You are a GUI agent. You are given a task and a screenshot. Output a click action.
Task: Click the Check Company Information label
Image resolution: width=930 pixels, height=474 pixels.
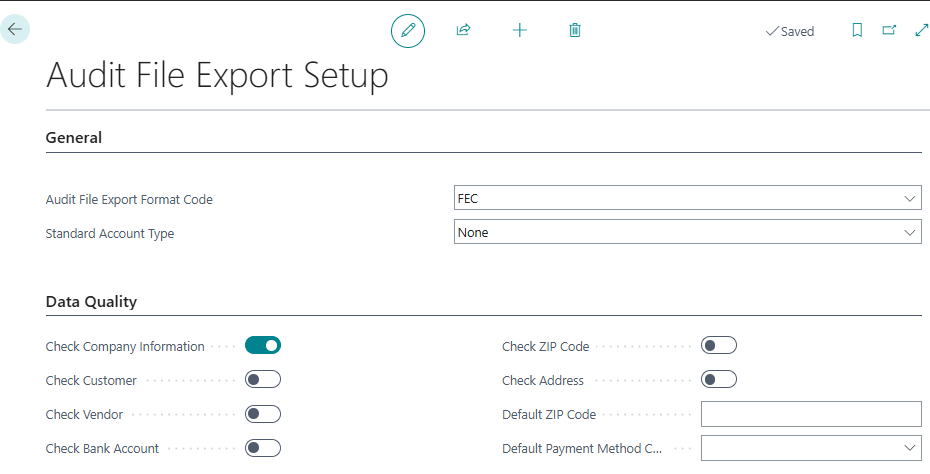coord(125,346)
